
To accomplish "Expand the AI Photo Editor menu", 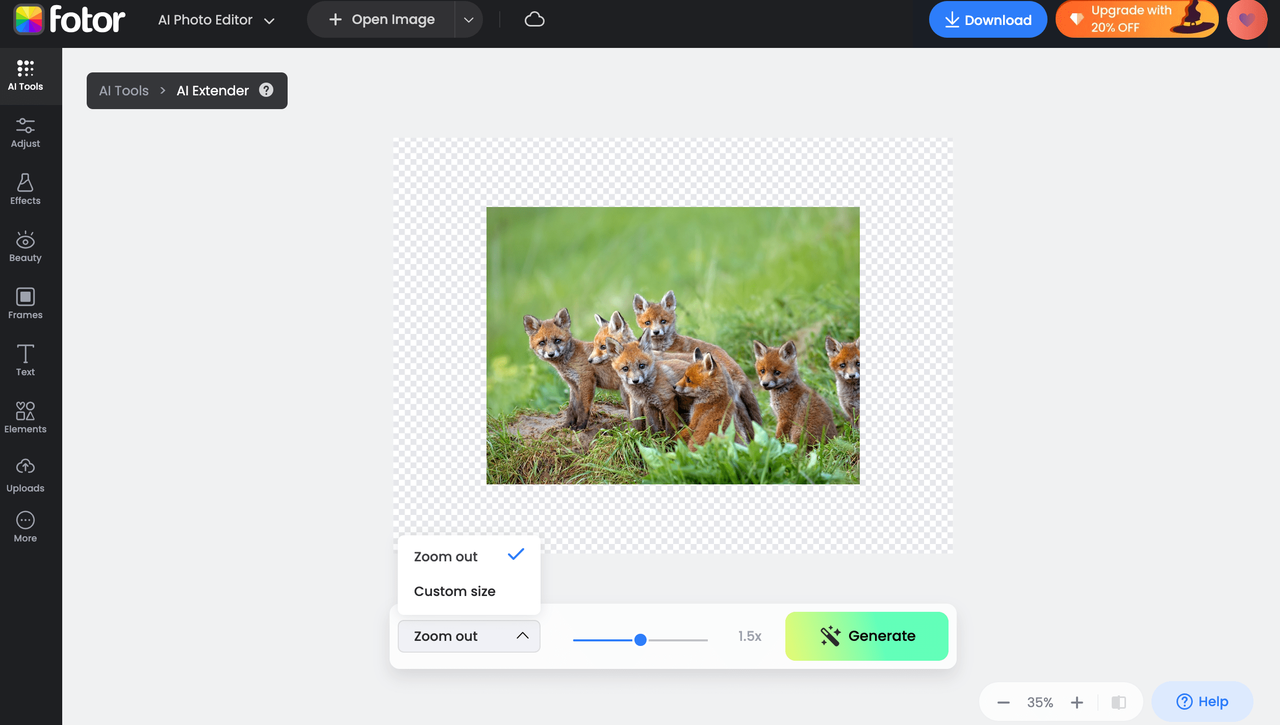I will coord(216,19).
